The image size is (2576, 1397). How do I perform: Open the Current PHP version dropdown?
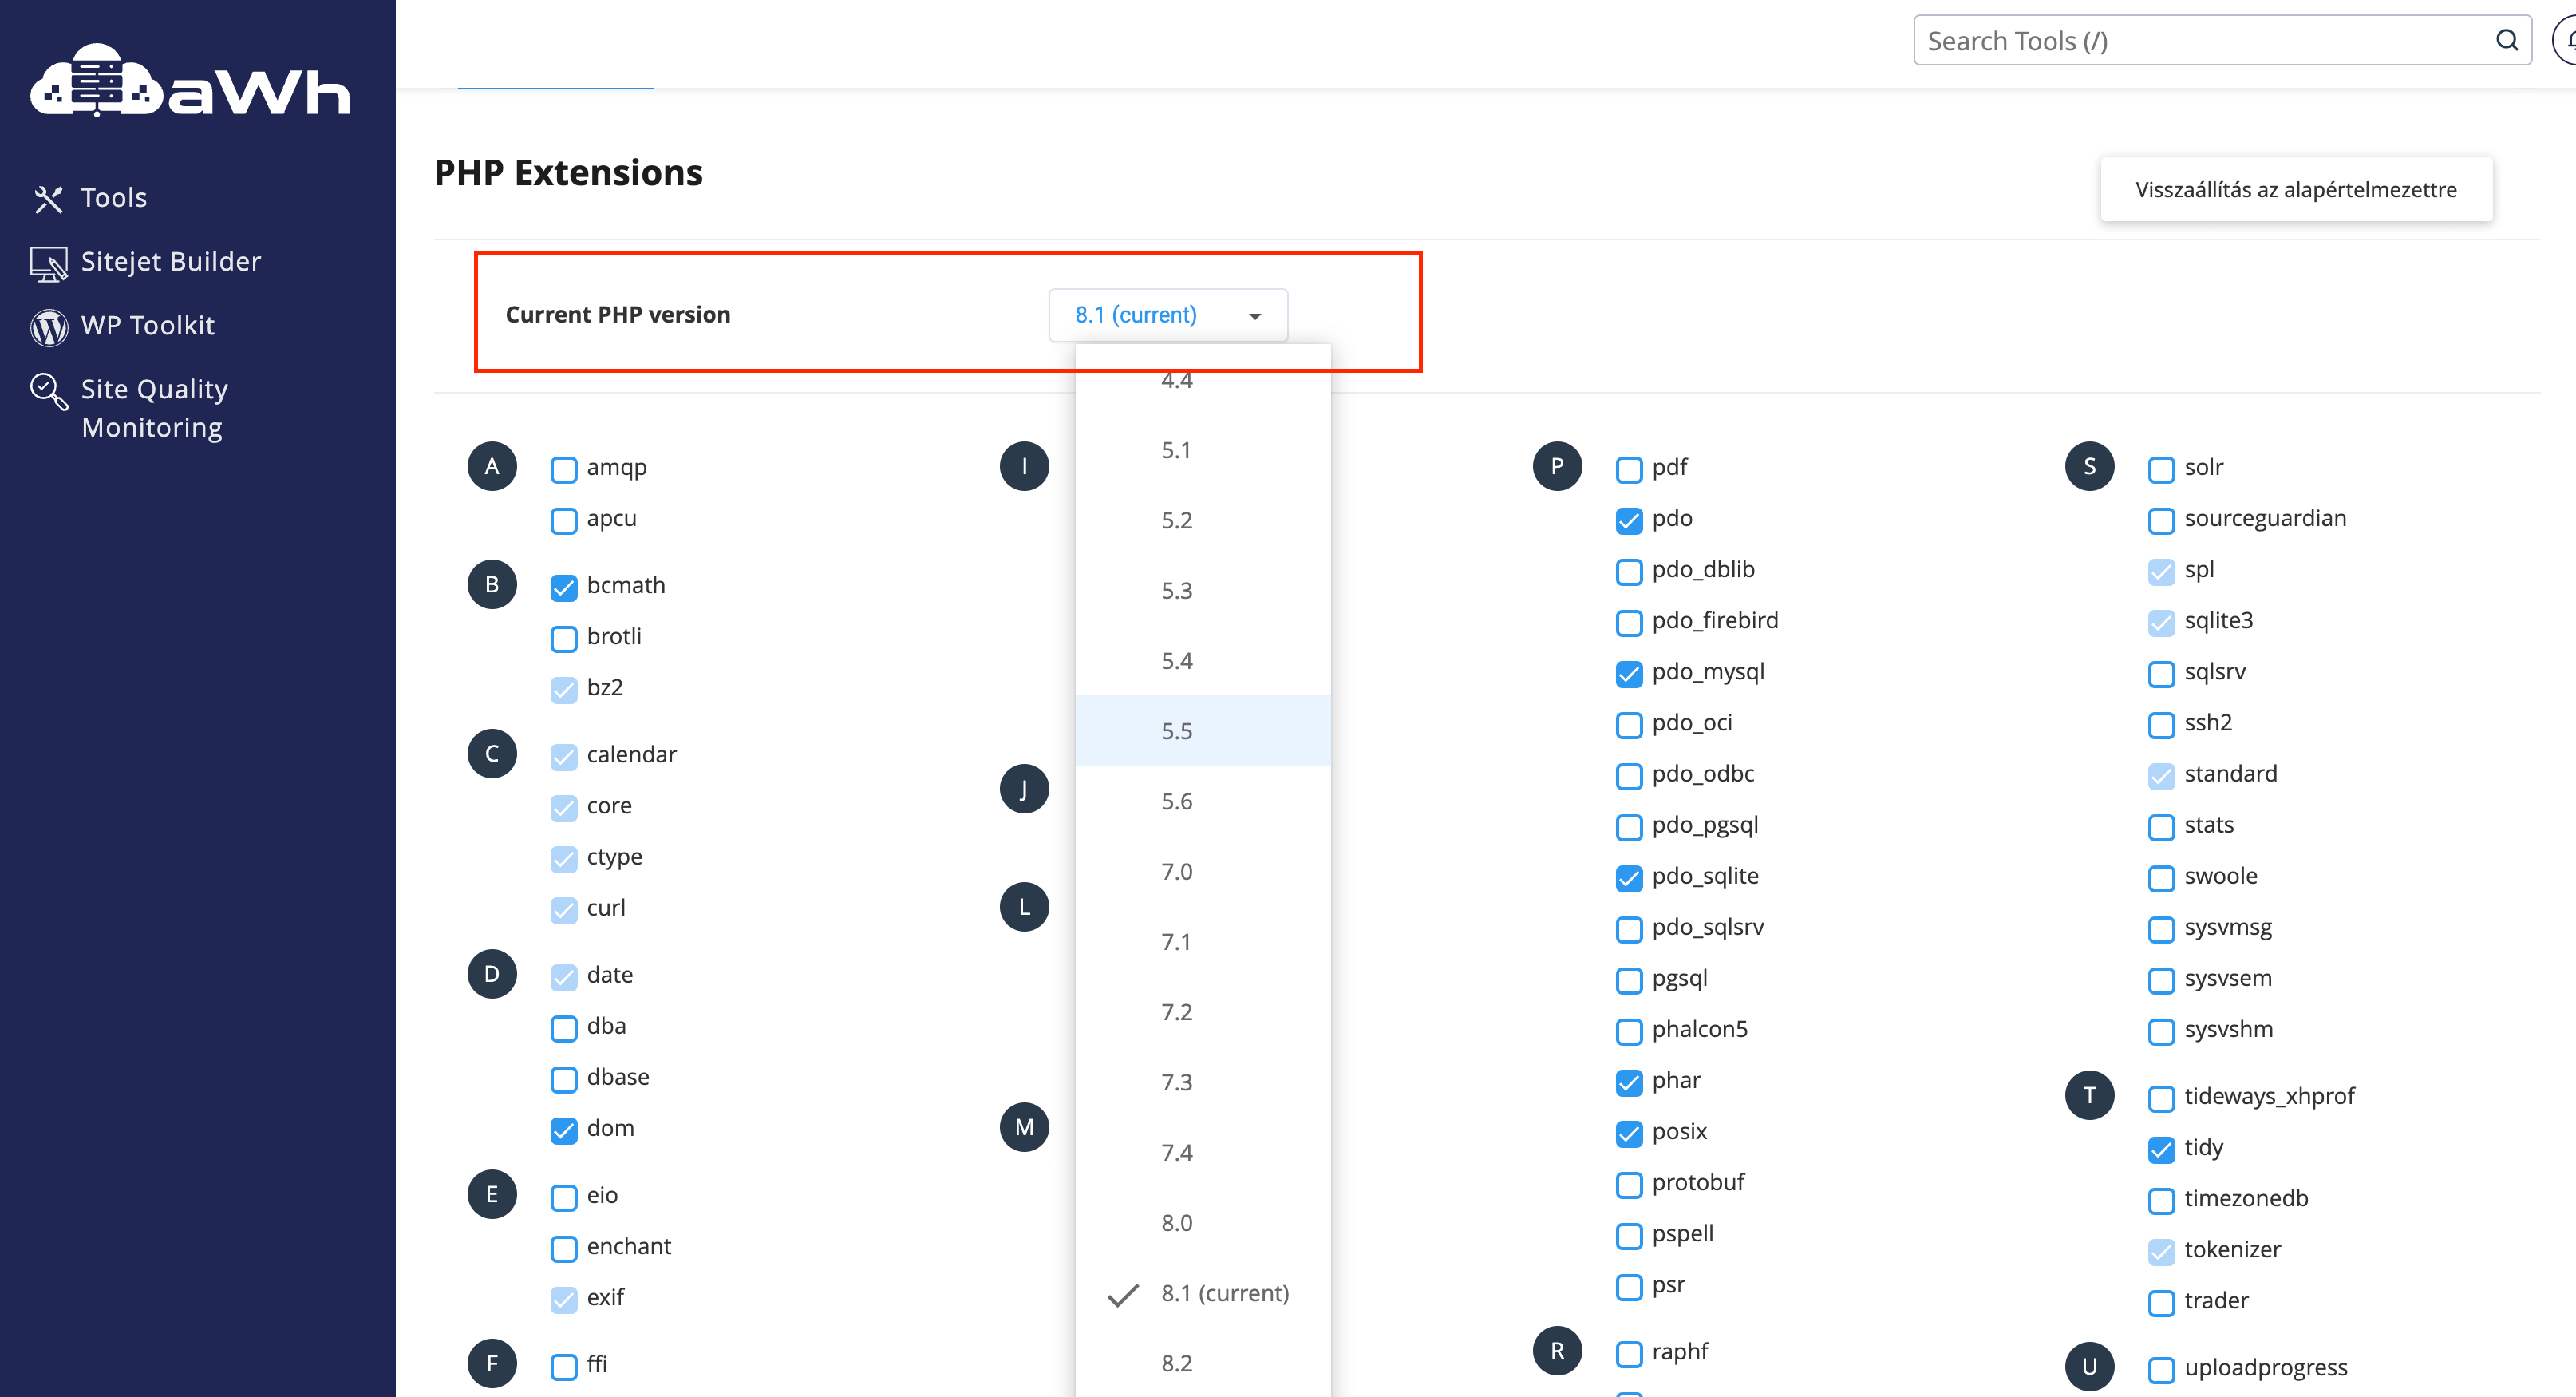1167,315
